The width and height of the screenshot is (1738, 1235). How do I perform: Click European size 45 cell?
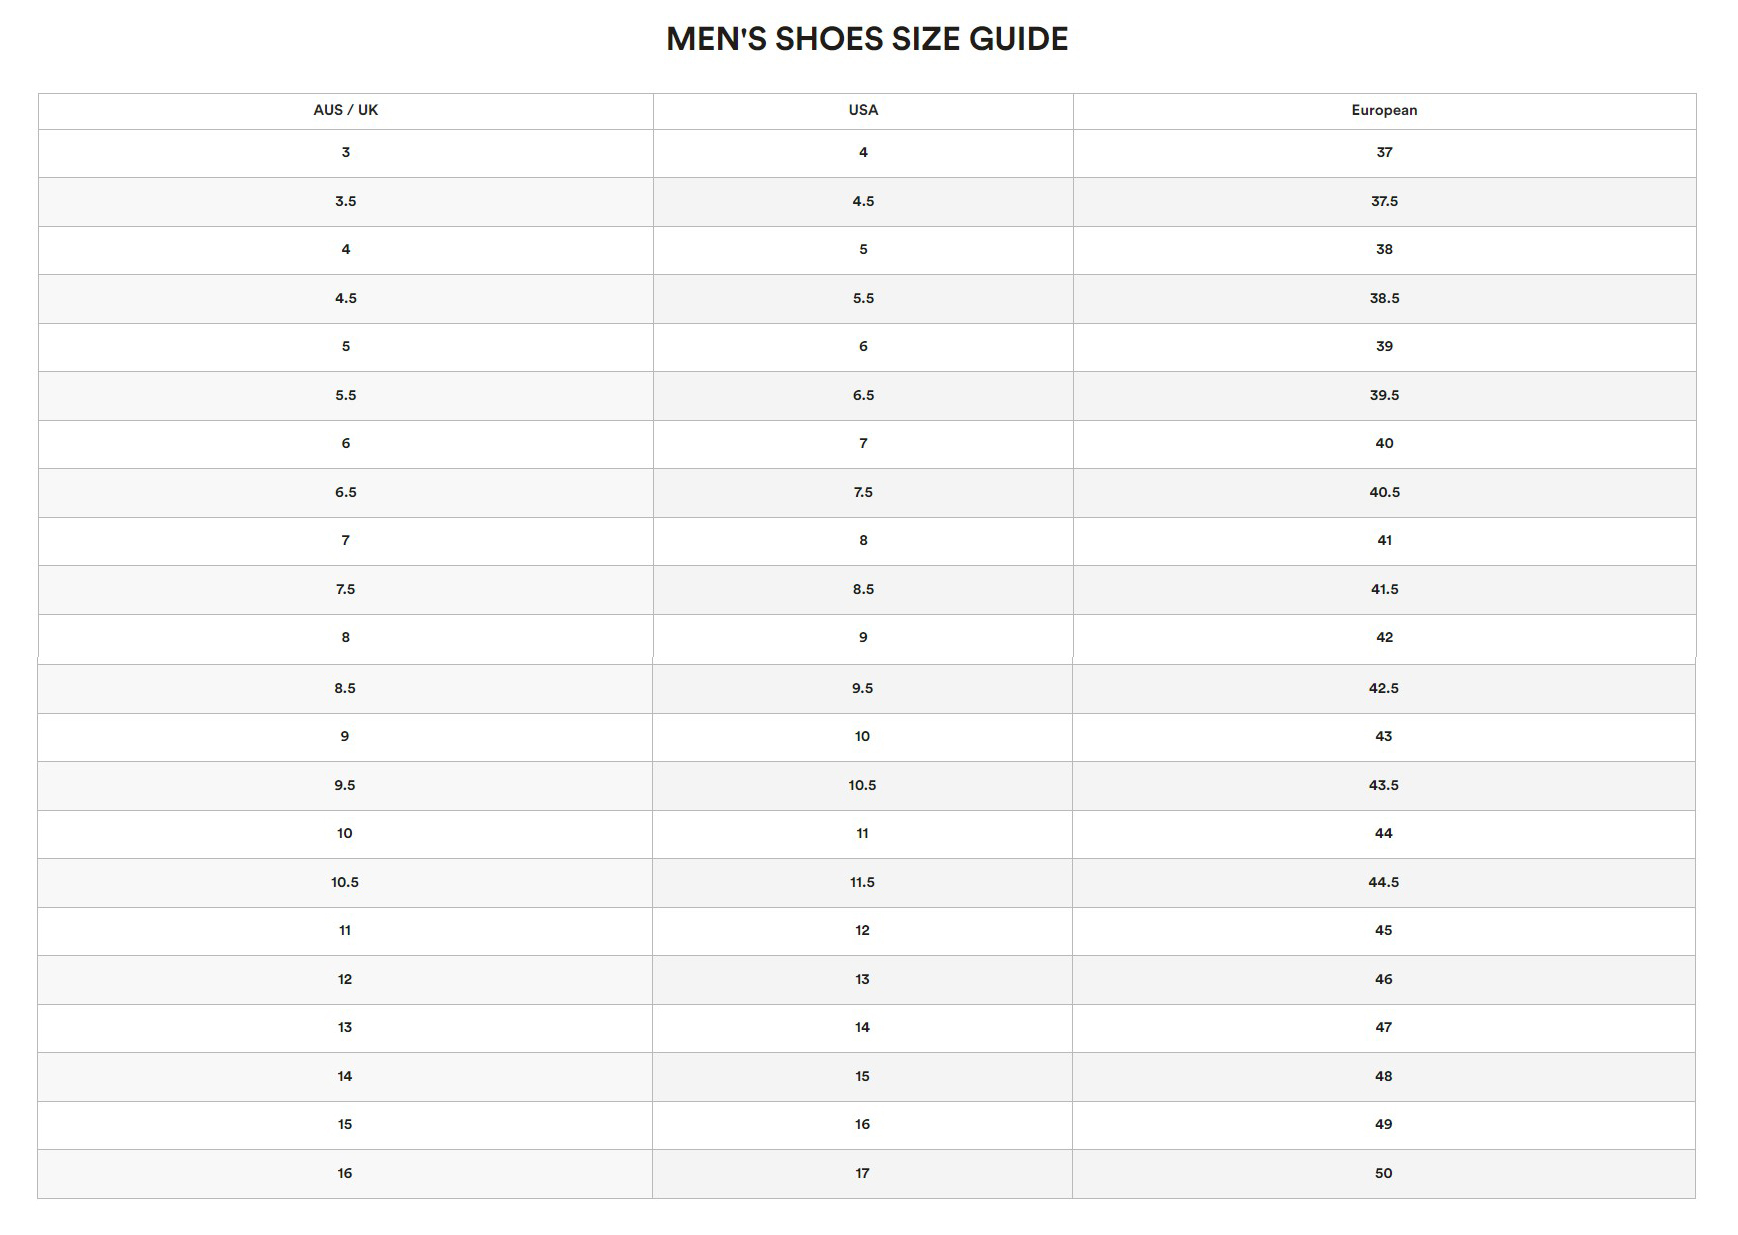[x=1383, y=931]
